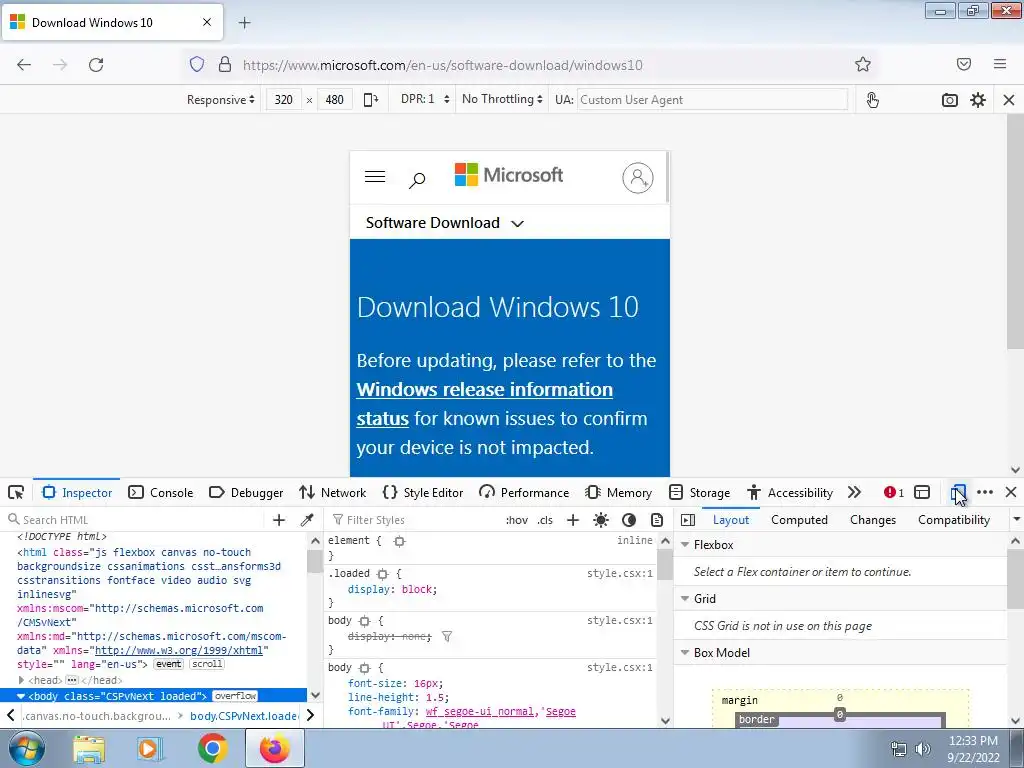The width and height of the screenshot is (1024, 768).
Task: Open the Storage tab
Action: pyautogui.click(x=699, y=492)
